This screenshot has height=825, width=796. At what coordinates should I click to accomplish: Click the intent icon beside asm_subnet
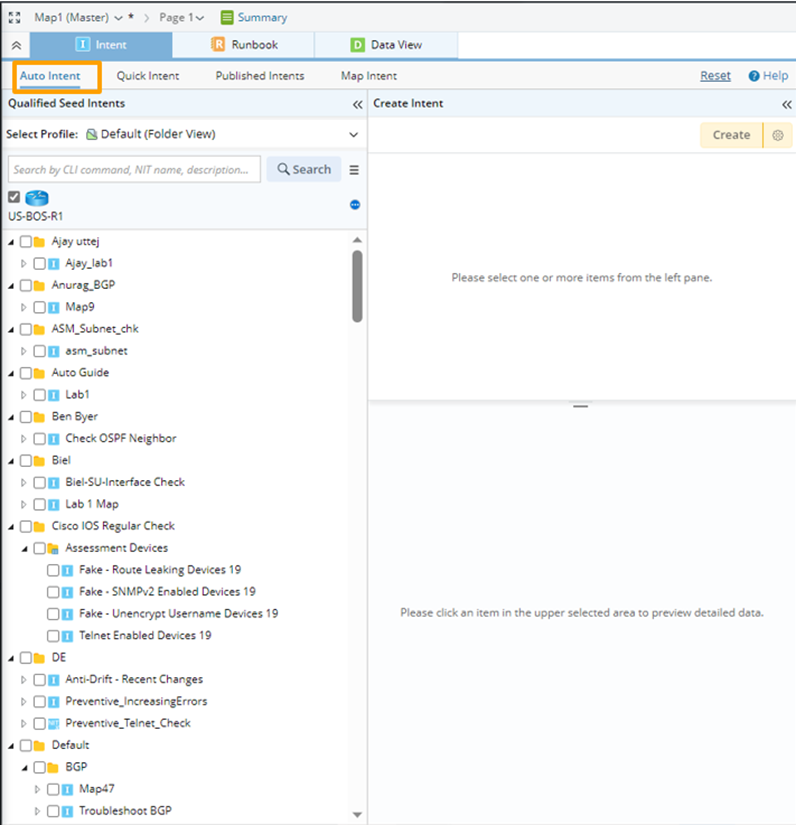(53, 351)
